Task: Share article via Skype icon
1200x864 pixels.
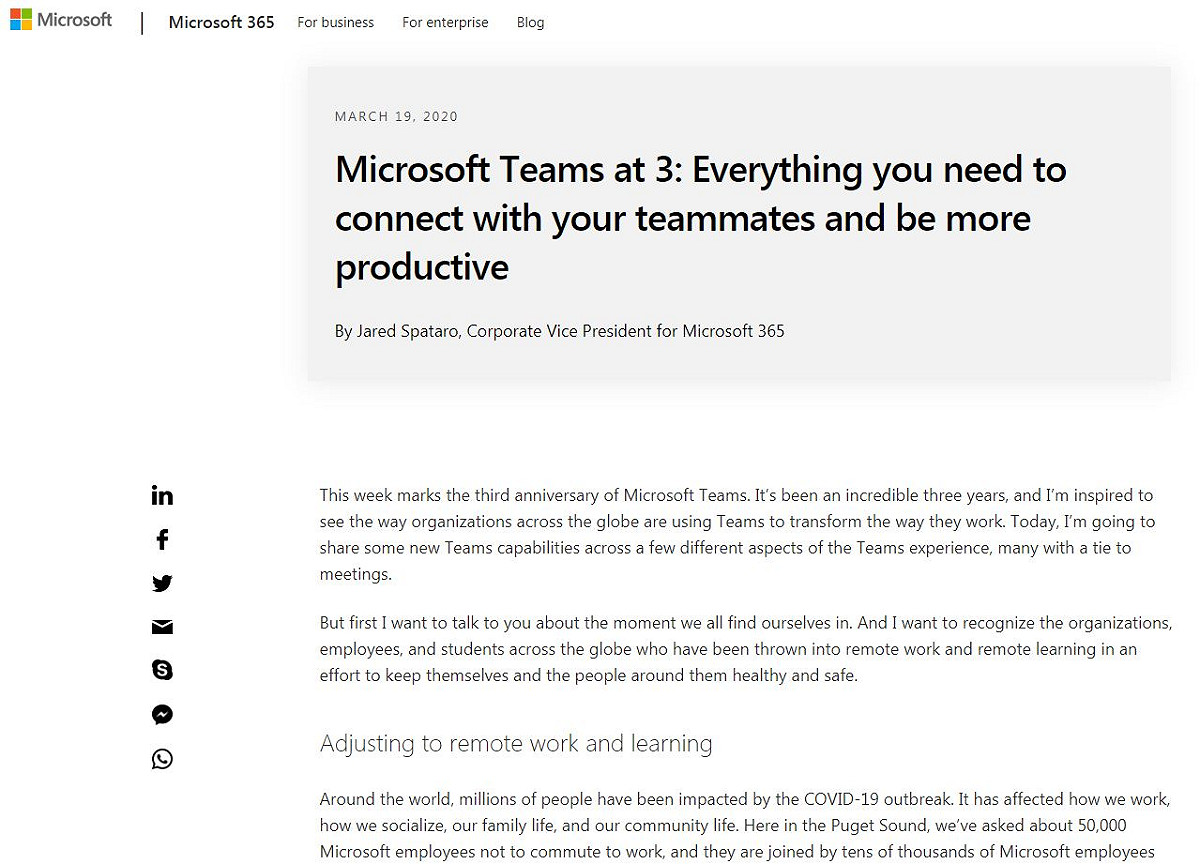Action: (x=162, y=670)
